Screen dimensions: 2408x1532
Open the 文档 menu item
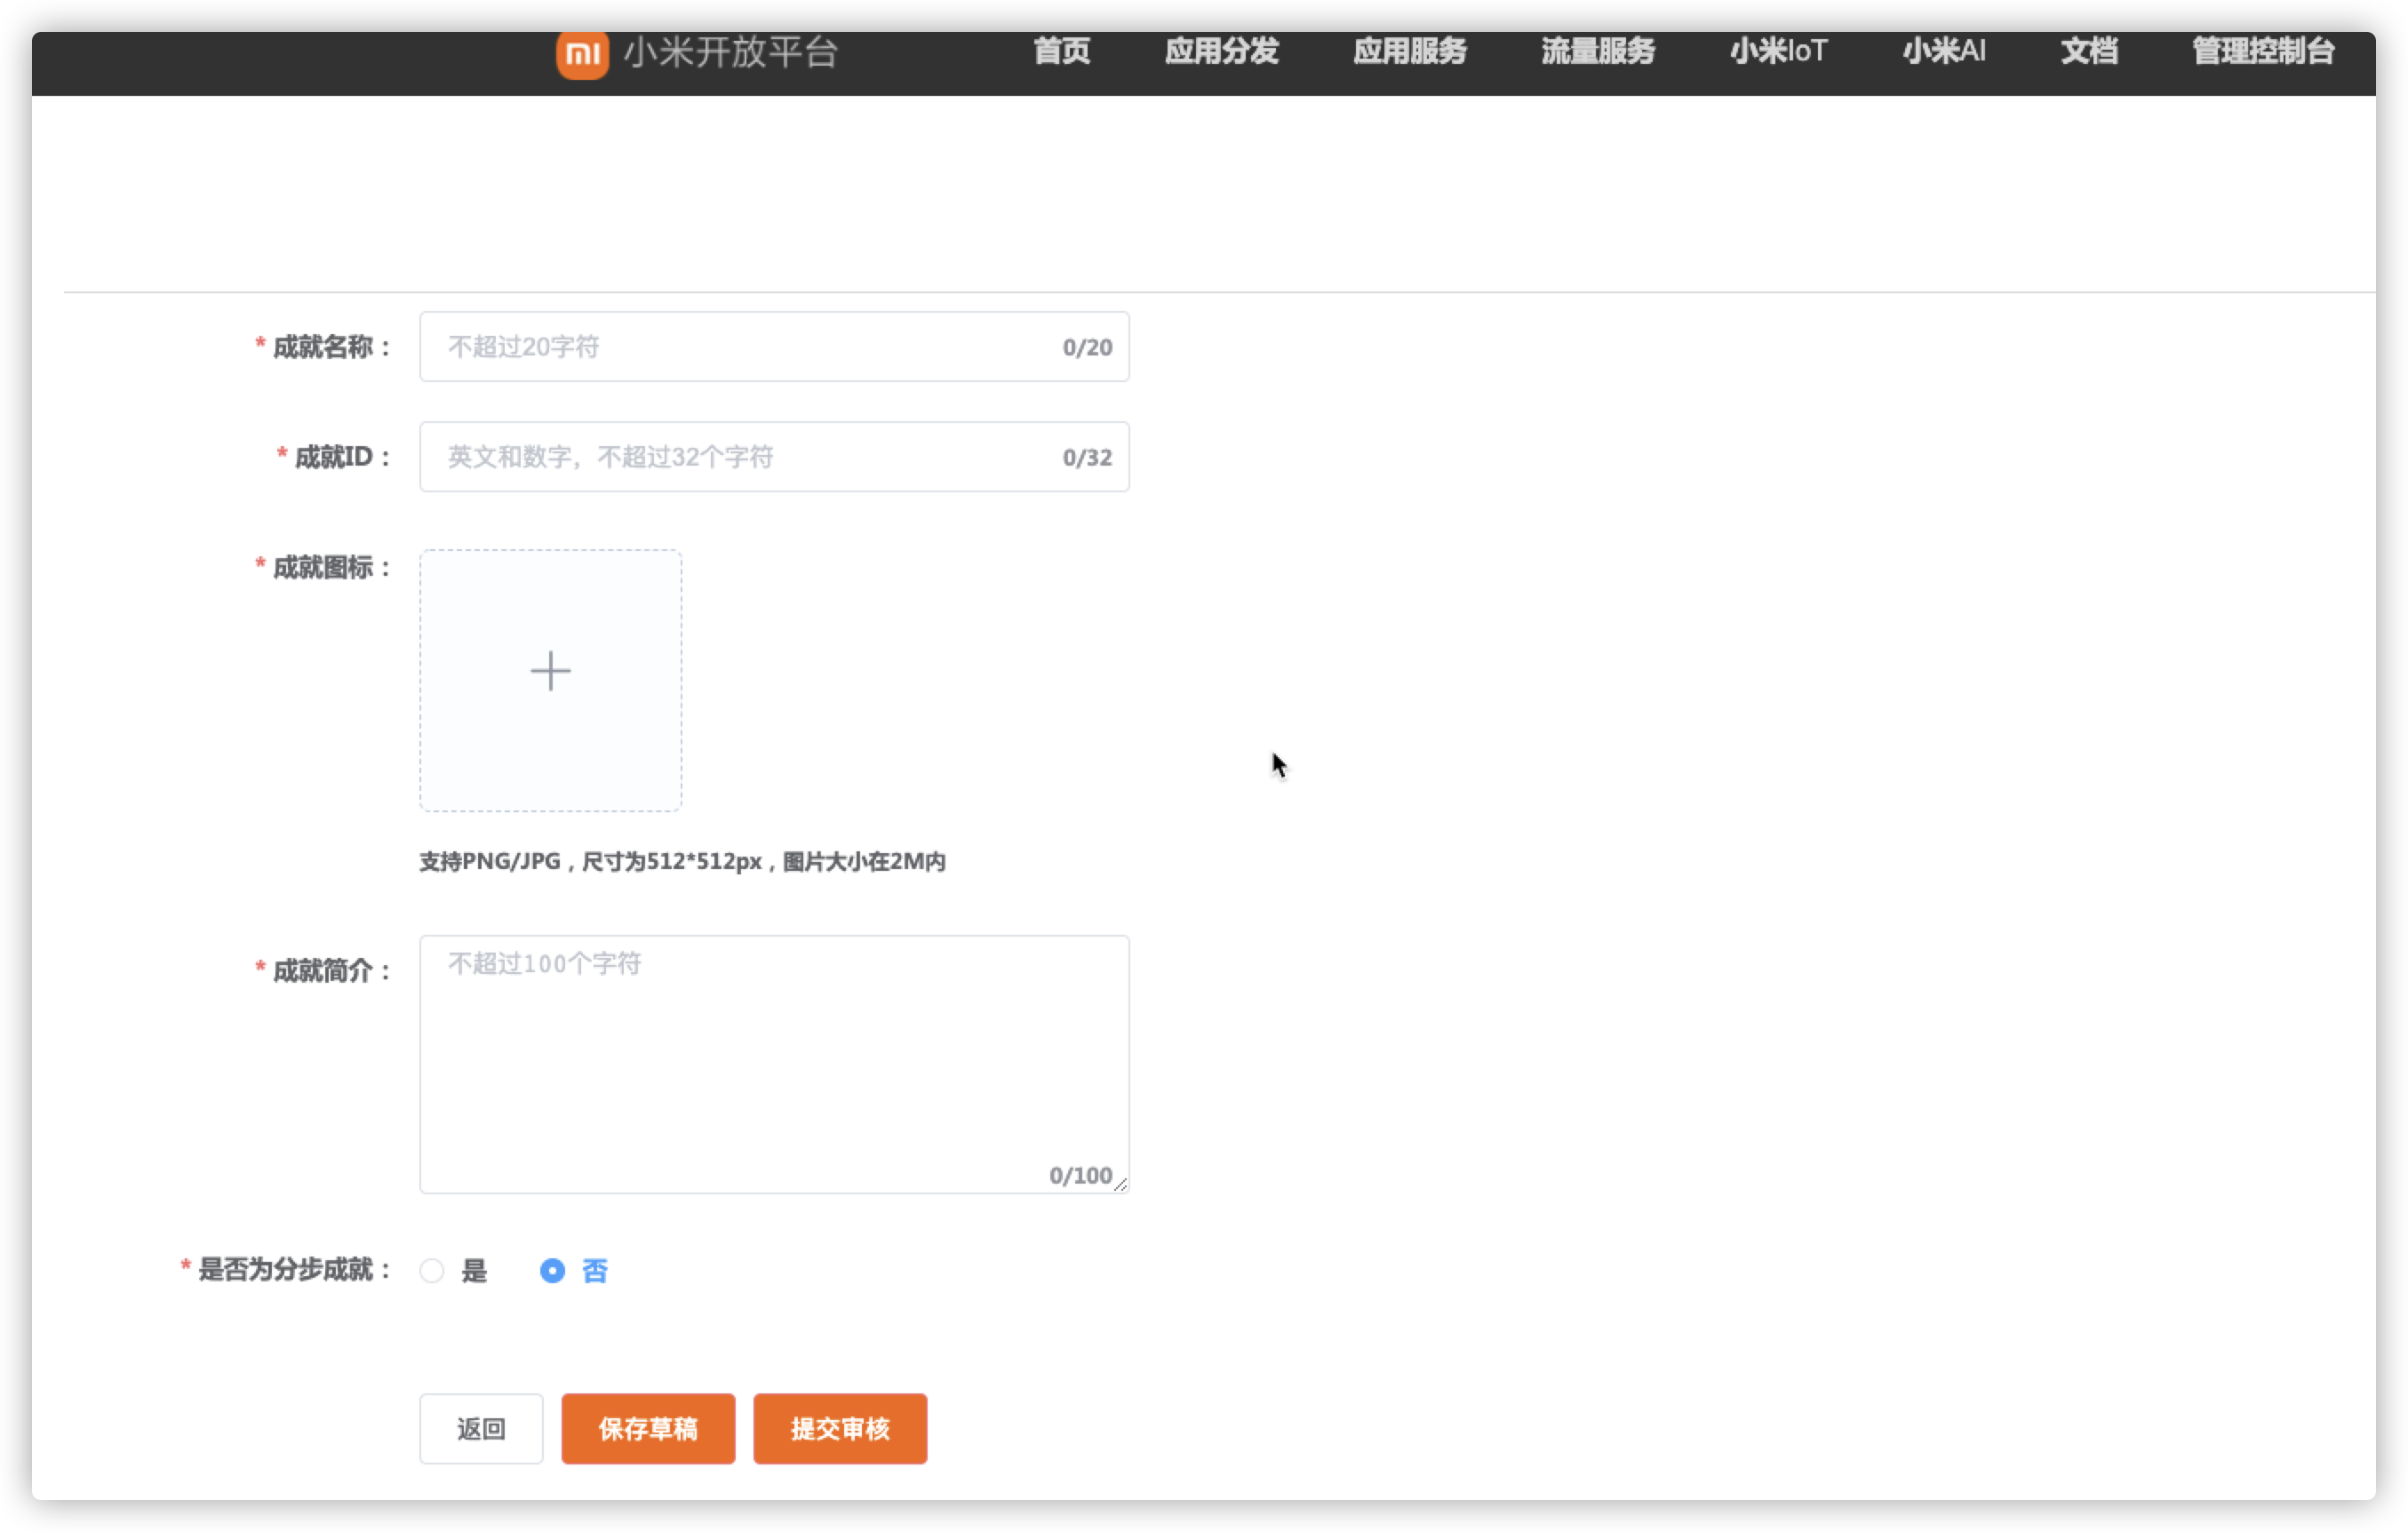click(2089, 52)
